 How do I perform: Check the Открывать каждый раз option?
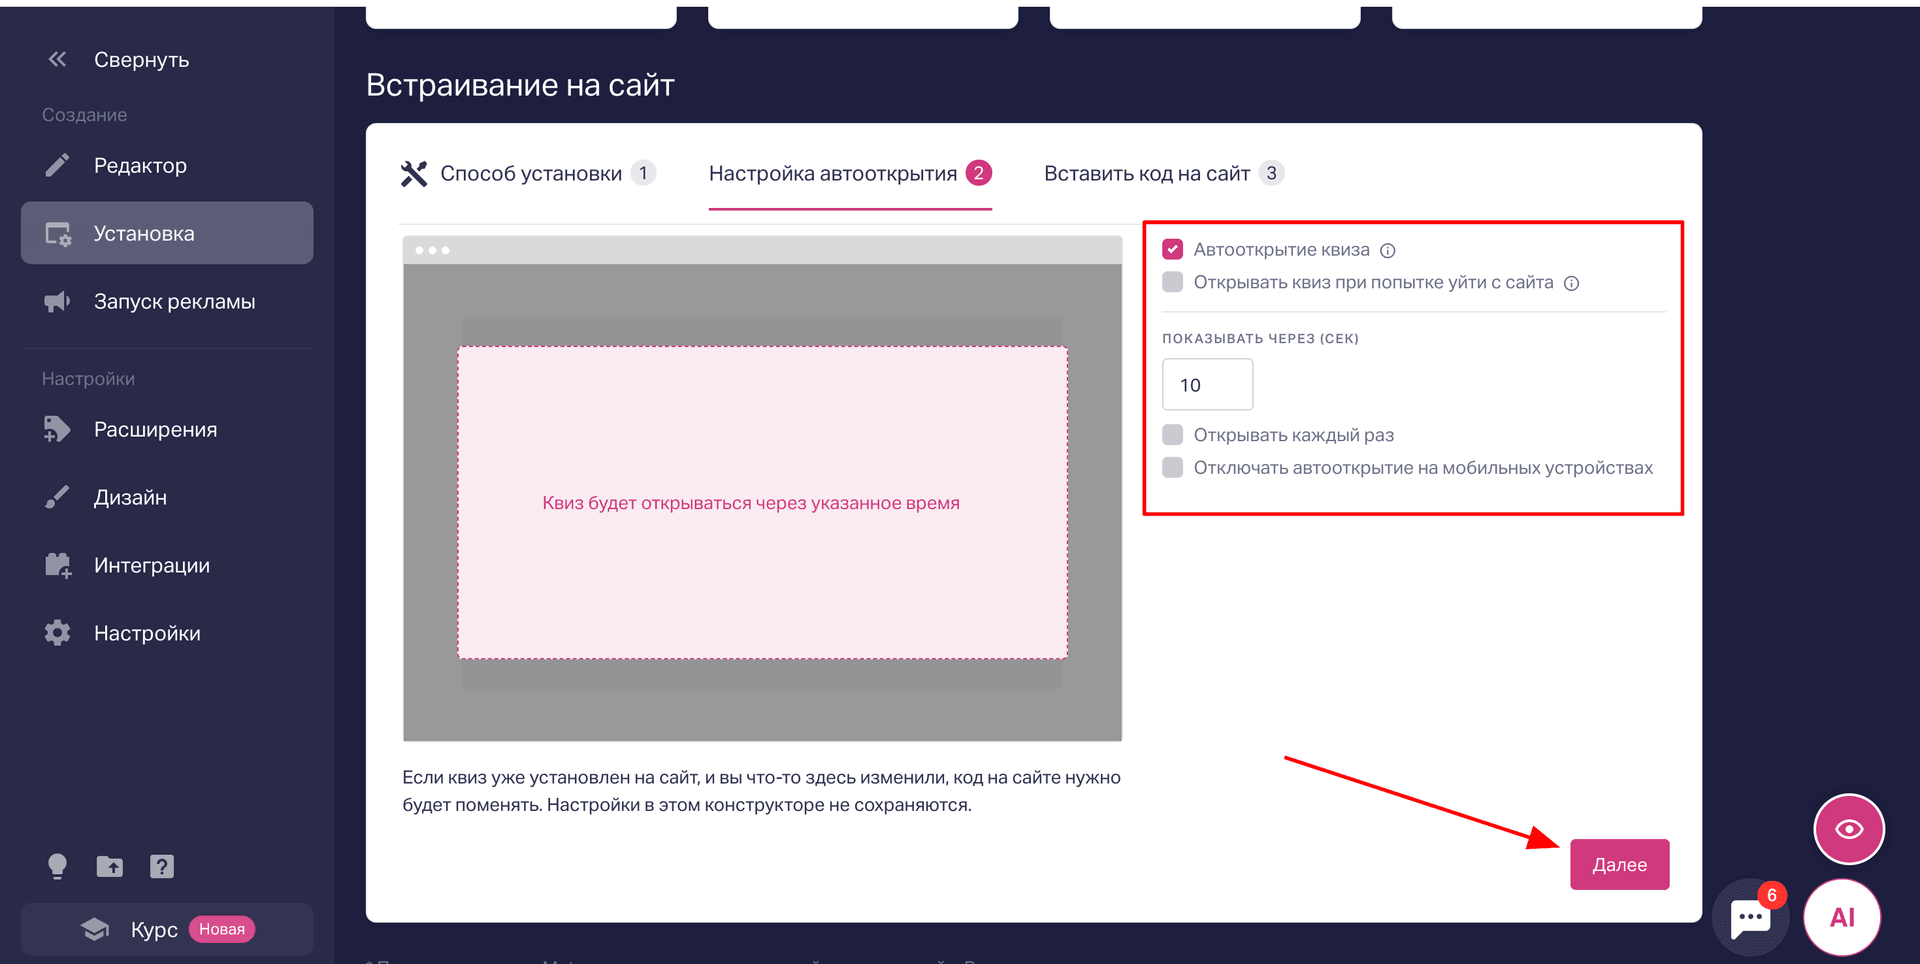point(1173,434)
